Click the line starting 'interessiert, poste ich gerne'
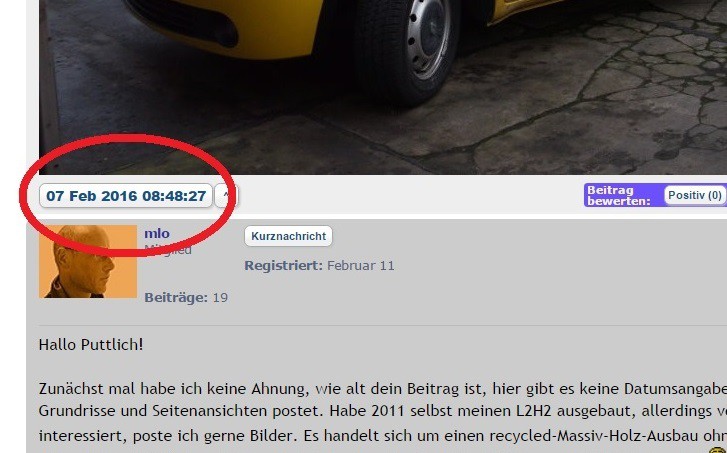The image size is (727, 453). point(383,436)
